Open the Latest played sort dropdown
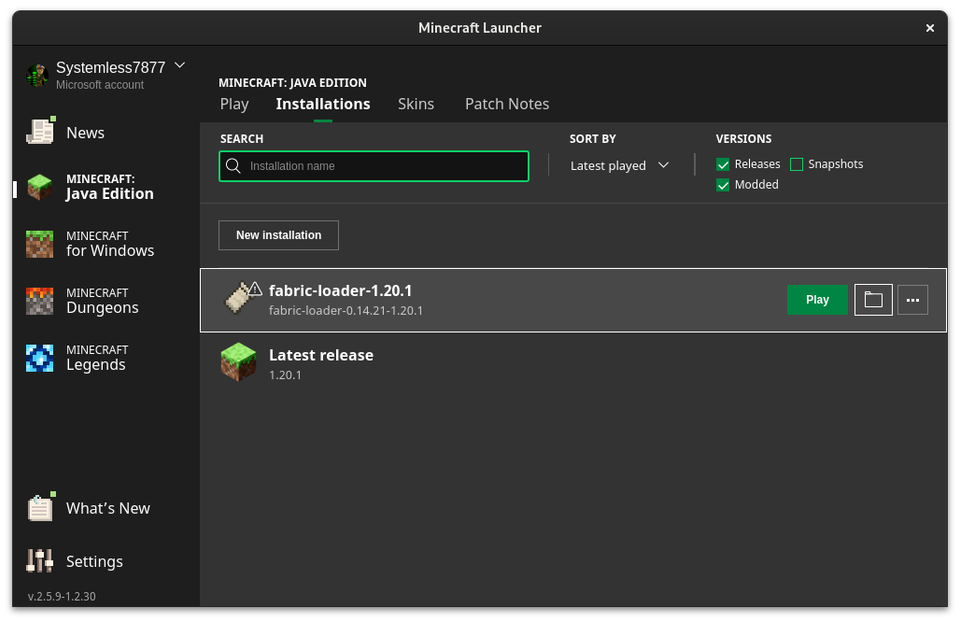Viewport: 960px width, 622px height. click(x=618, y=165)
